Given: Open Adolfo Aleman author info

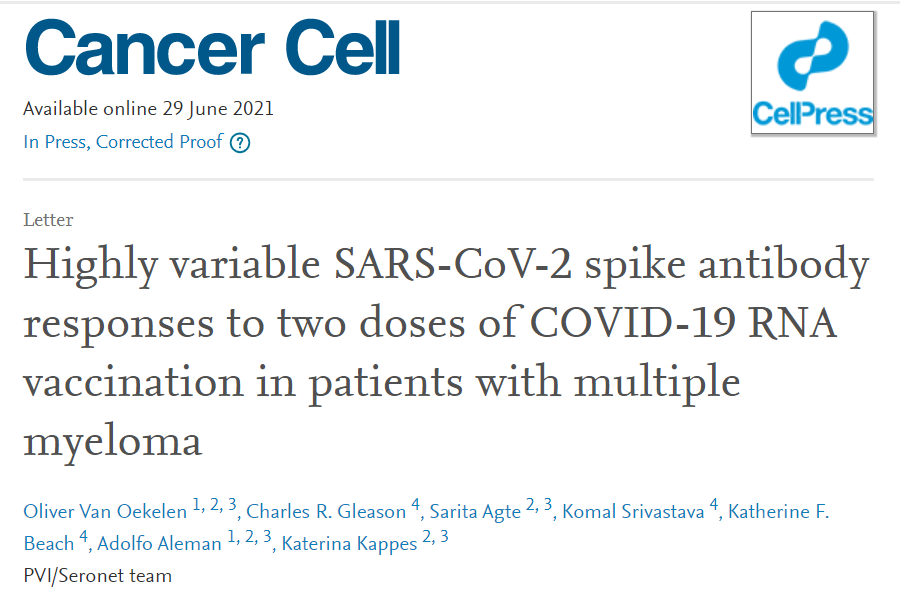Looking at the screenshot, I should coord(160,544).
